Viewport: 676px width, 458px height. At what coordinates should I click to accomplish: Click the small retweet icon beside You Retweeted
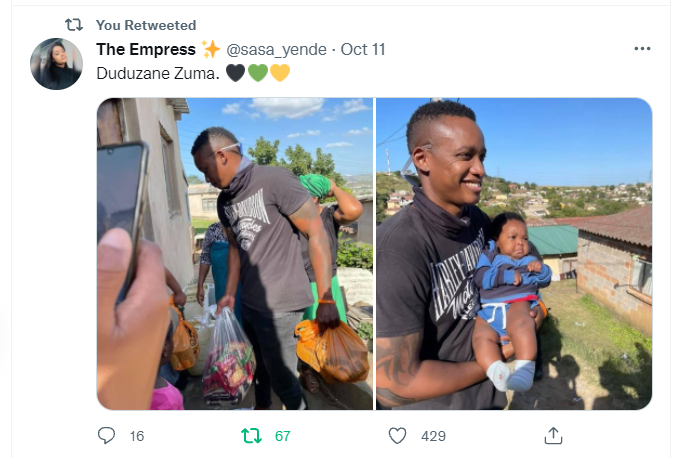(x=74, y=25)
